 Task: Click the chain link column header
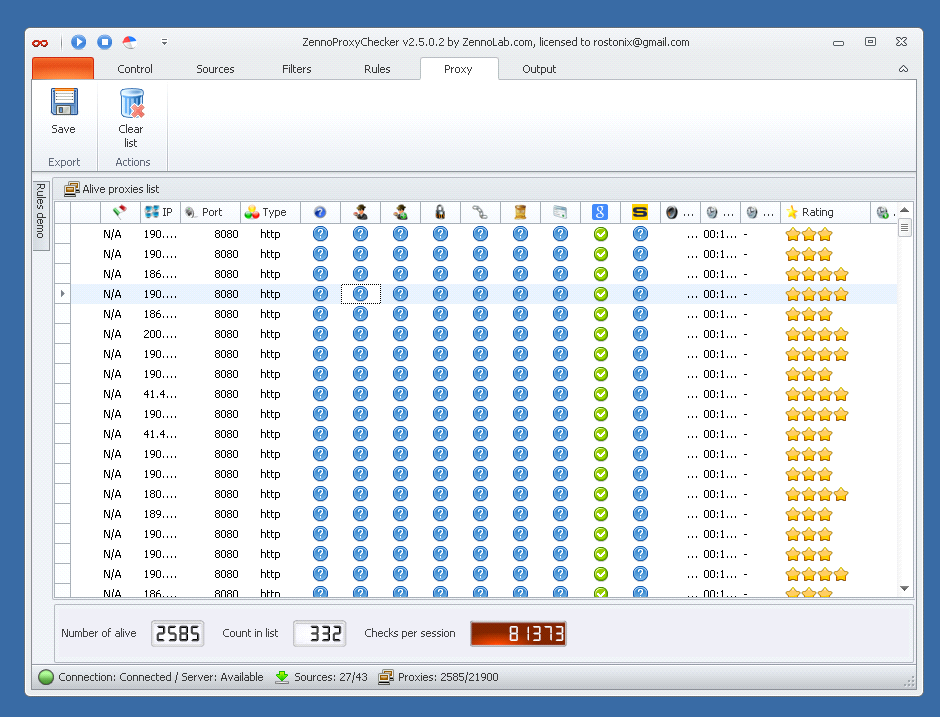[x=480, y=212]
